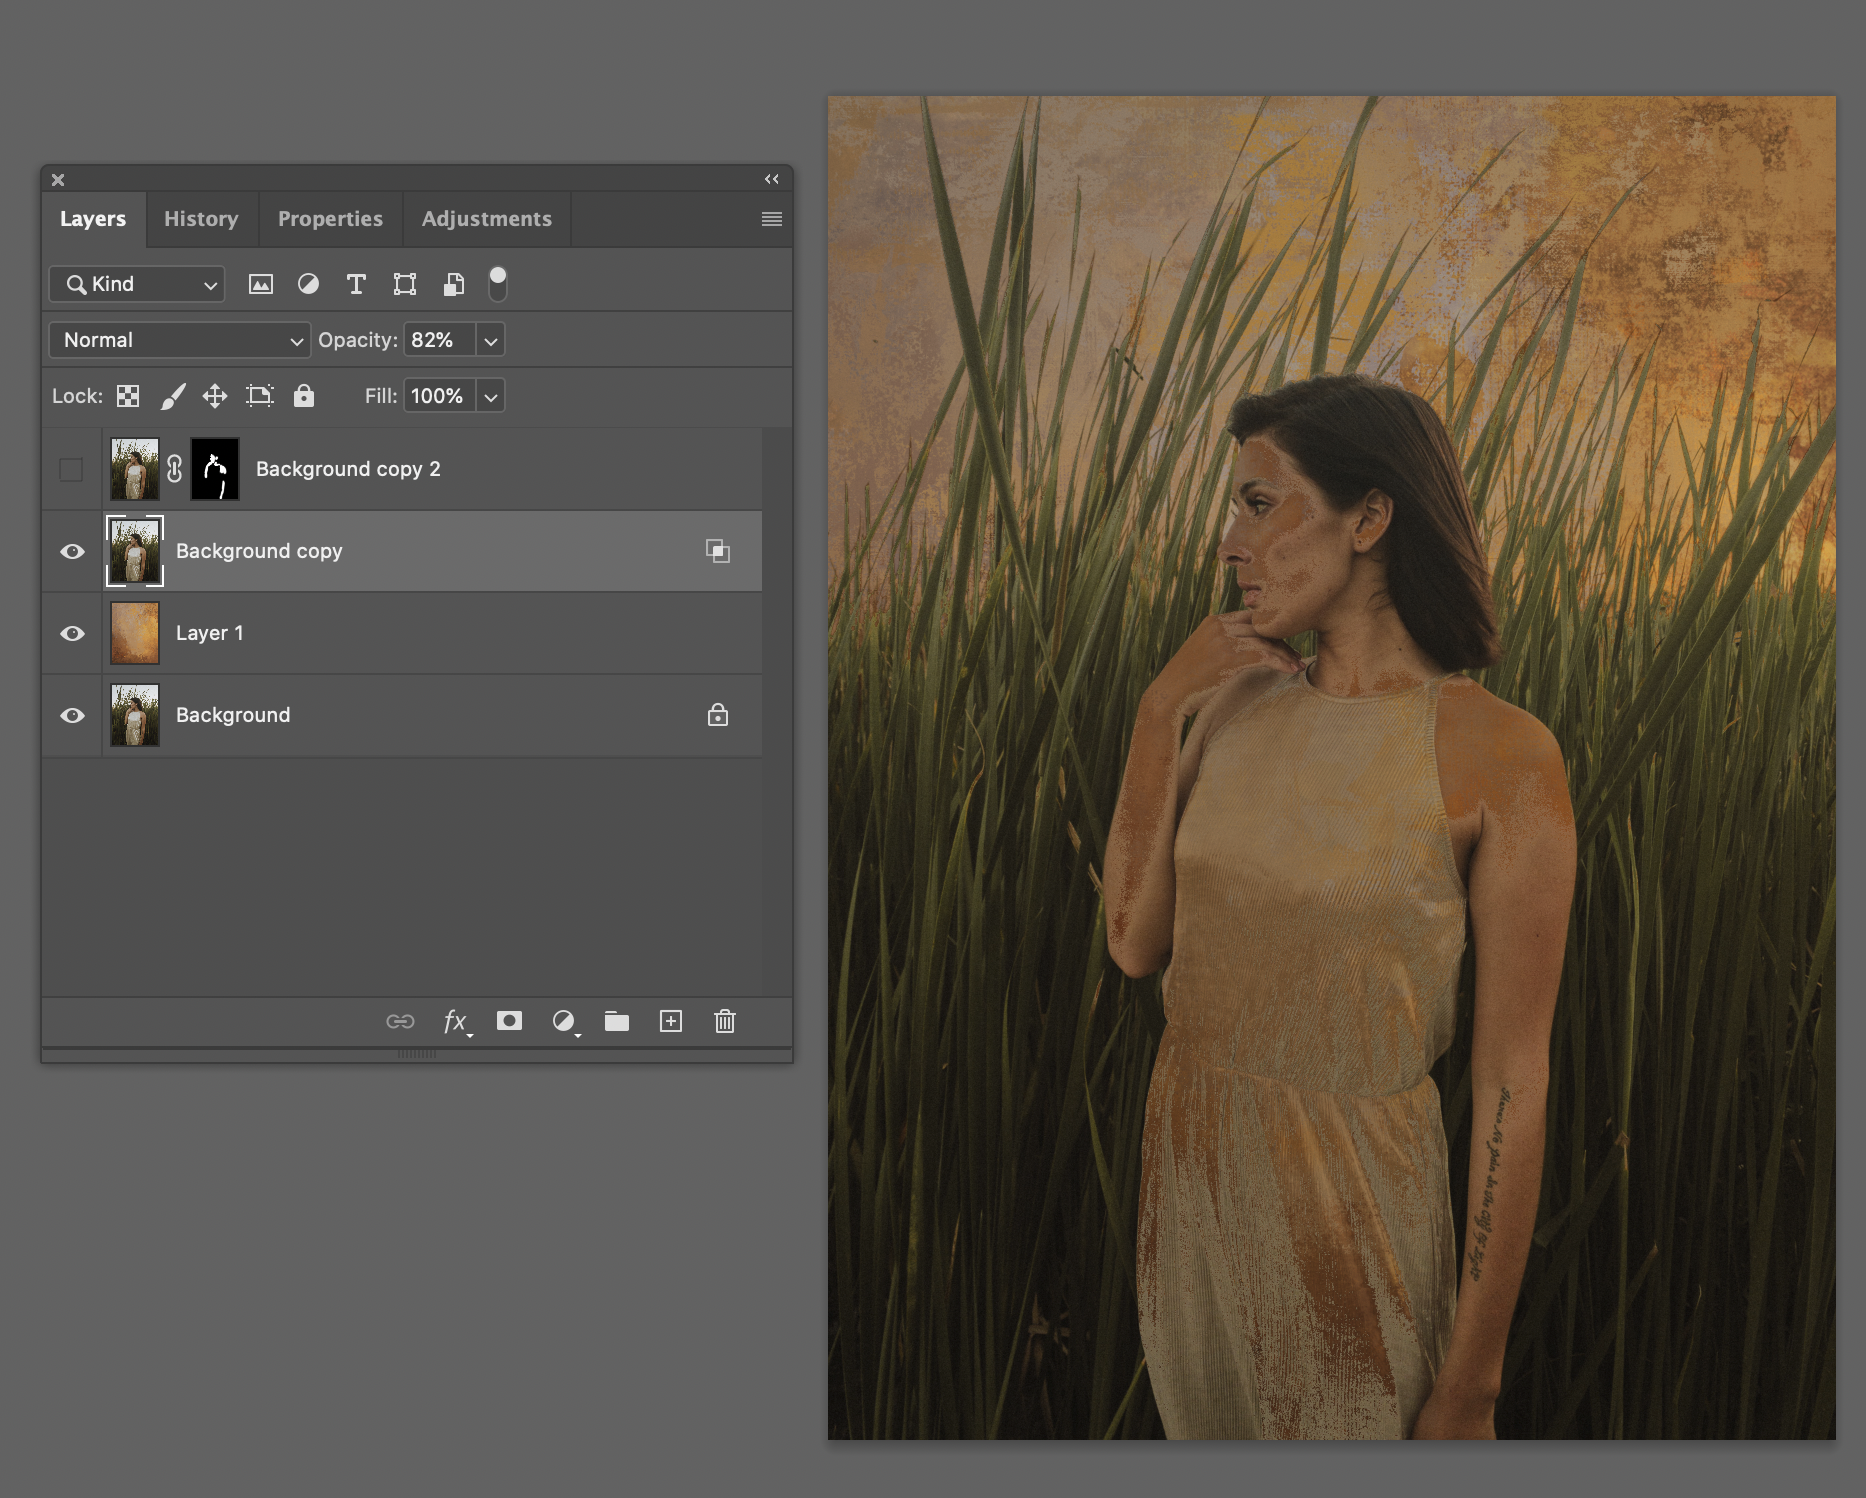Image resolution: width=1866 pixels, height=1498 pixels.
Task: Toggle the layer filtering switch
Action: pyautogui.click(x=497, y=284)
